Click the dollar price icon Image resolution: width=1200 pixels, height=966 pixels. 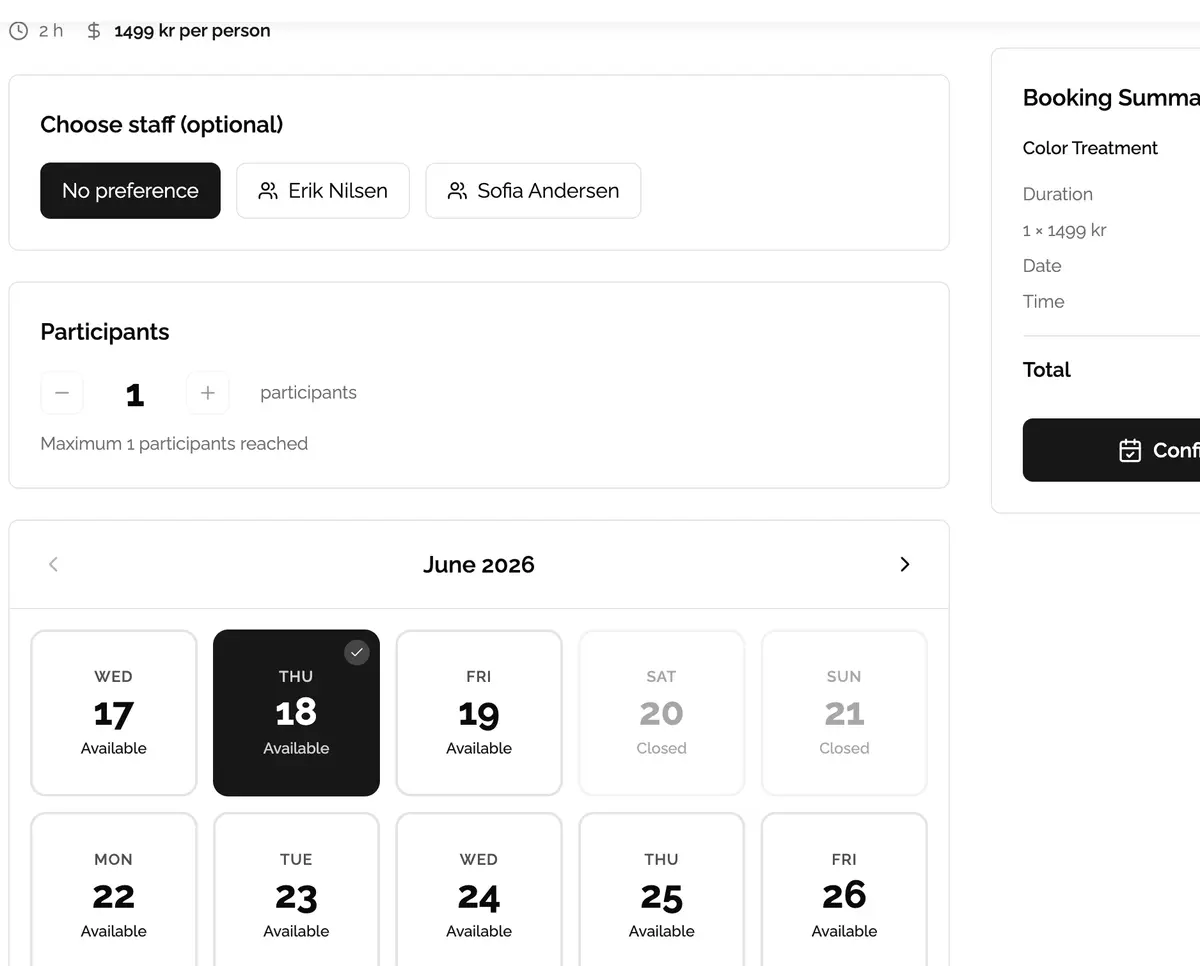pos(94,31)
